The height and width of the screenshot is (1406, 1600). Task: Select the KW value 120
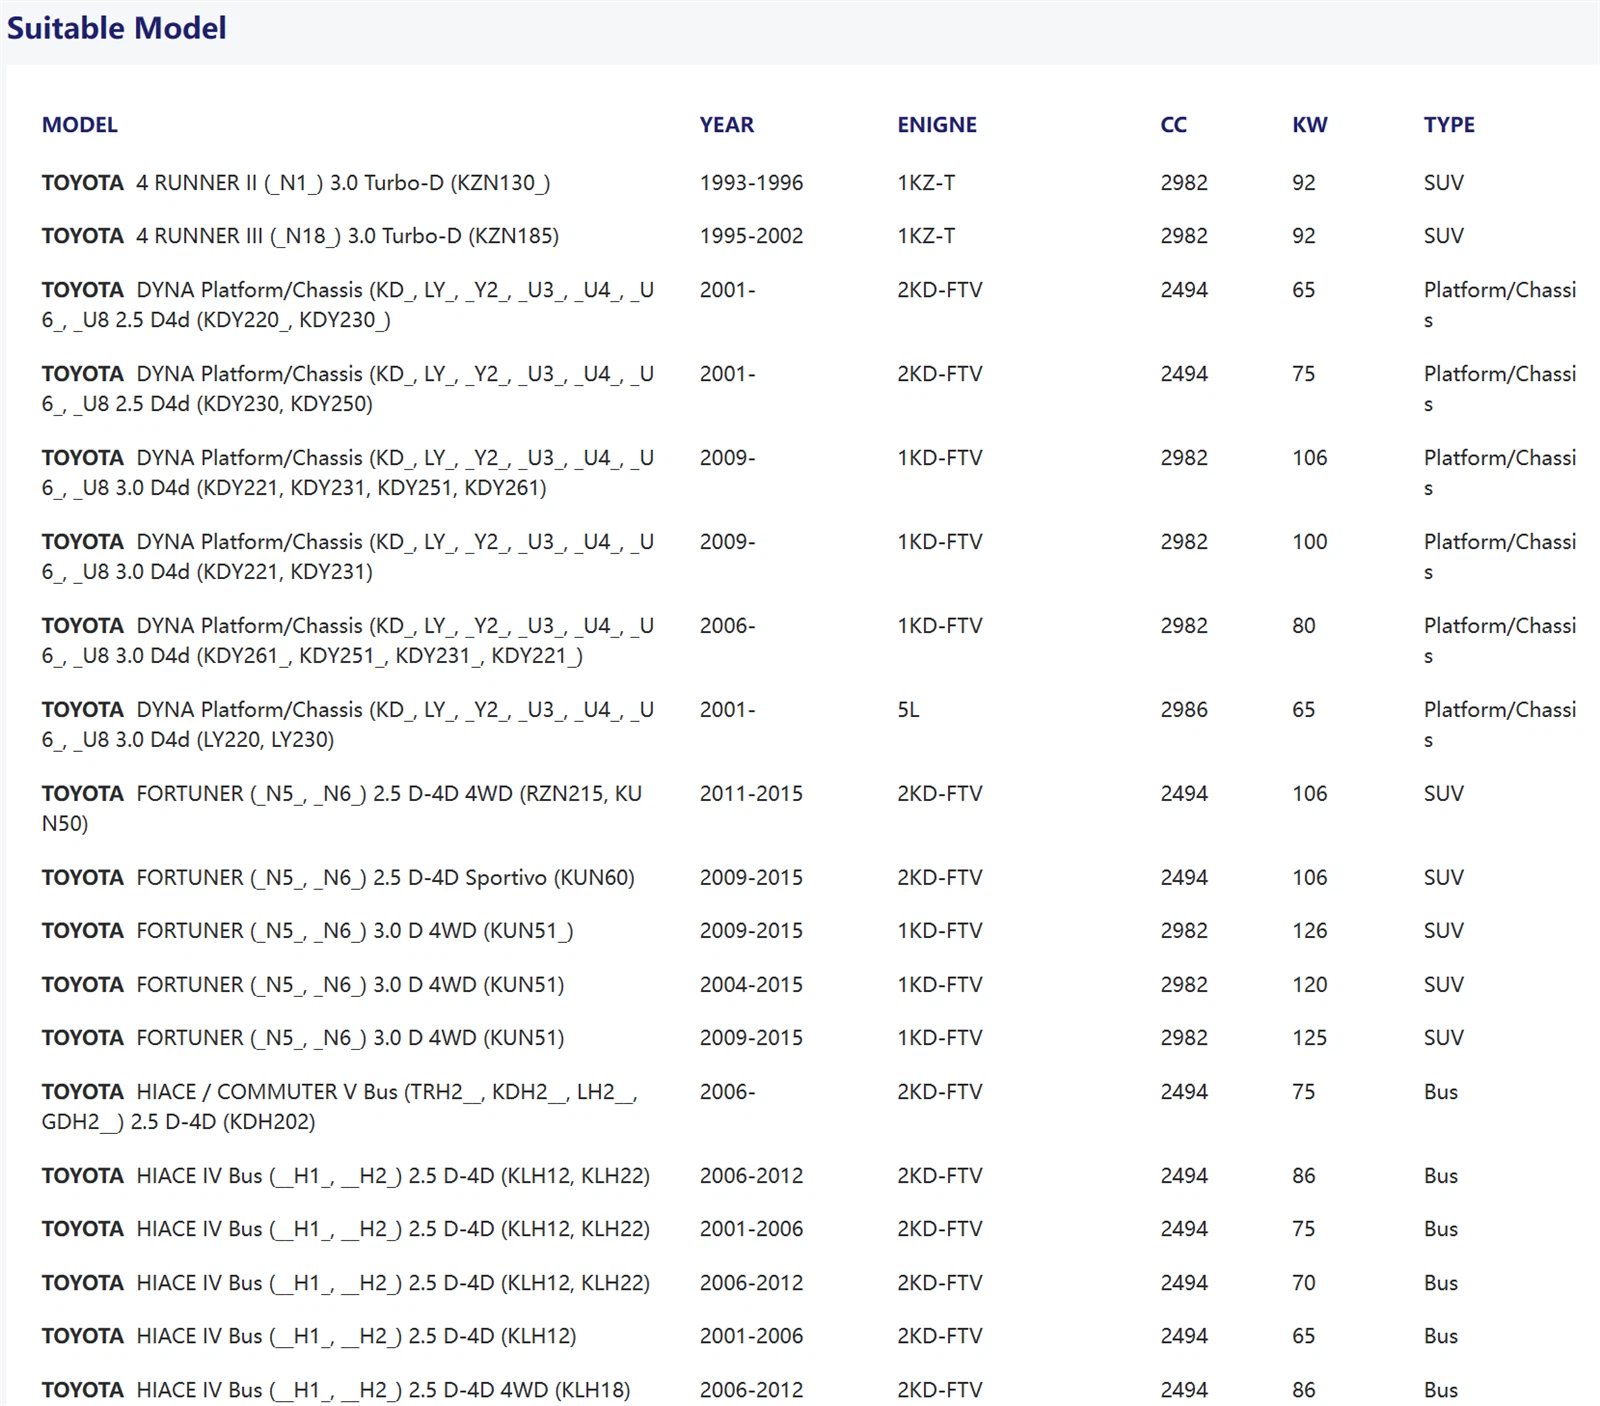coord(1310,985)
